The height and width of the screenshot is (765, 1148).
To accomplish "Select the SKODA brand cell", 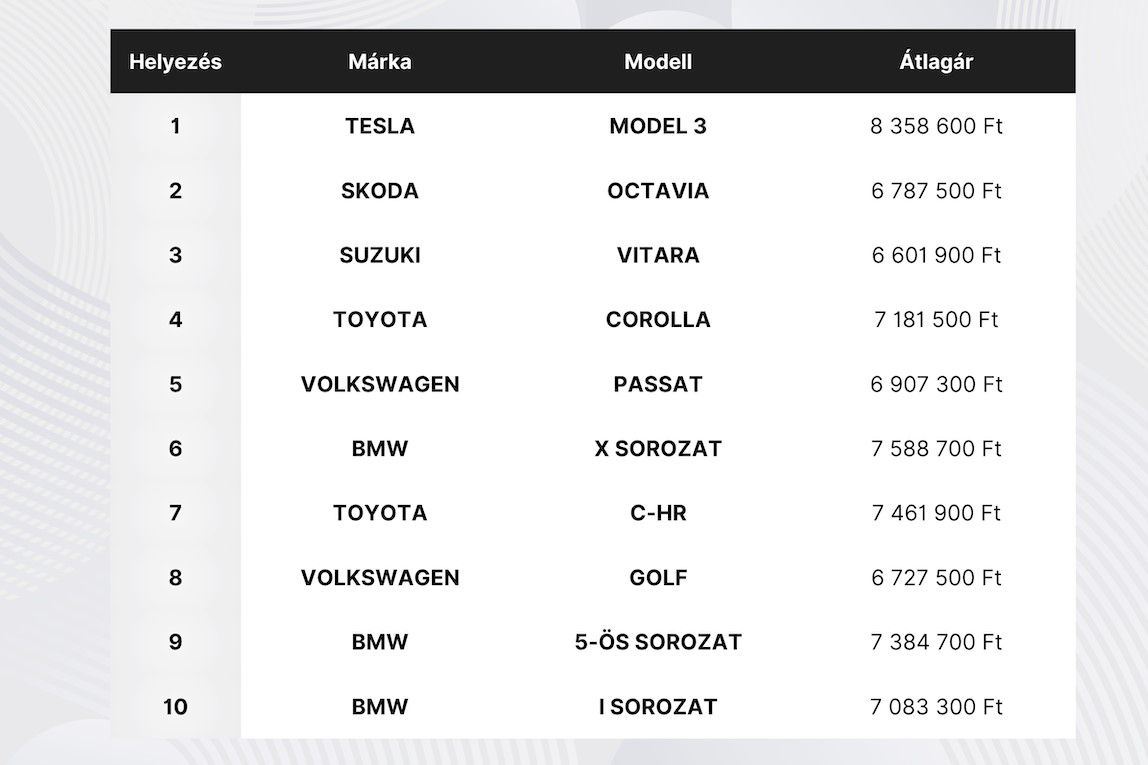I will 380,191.
